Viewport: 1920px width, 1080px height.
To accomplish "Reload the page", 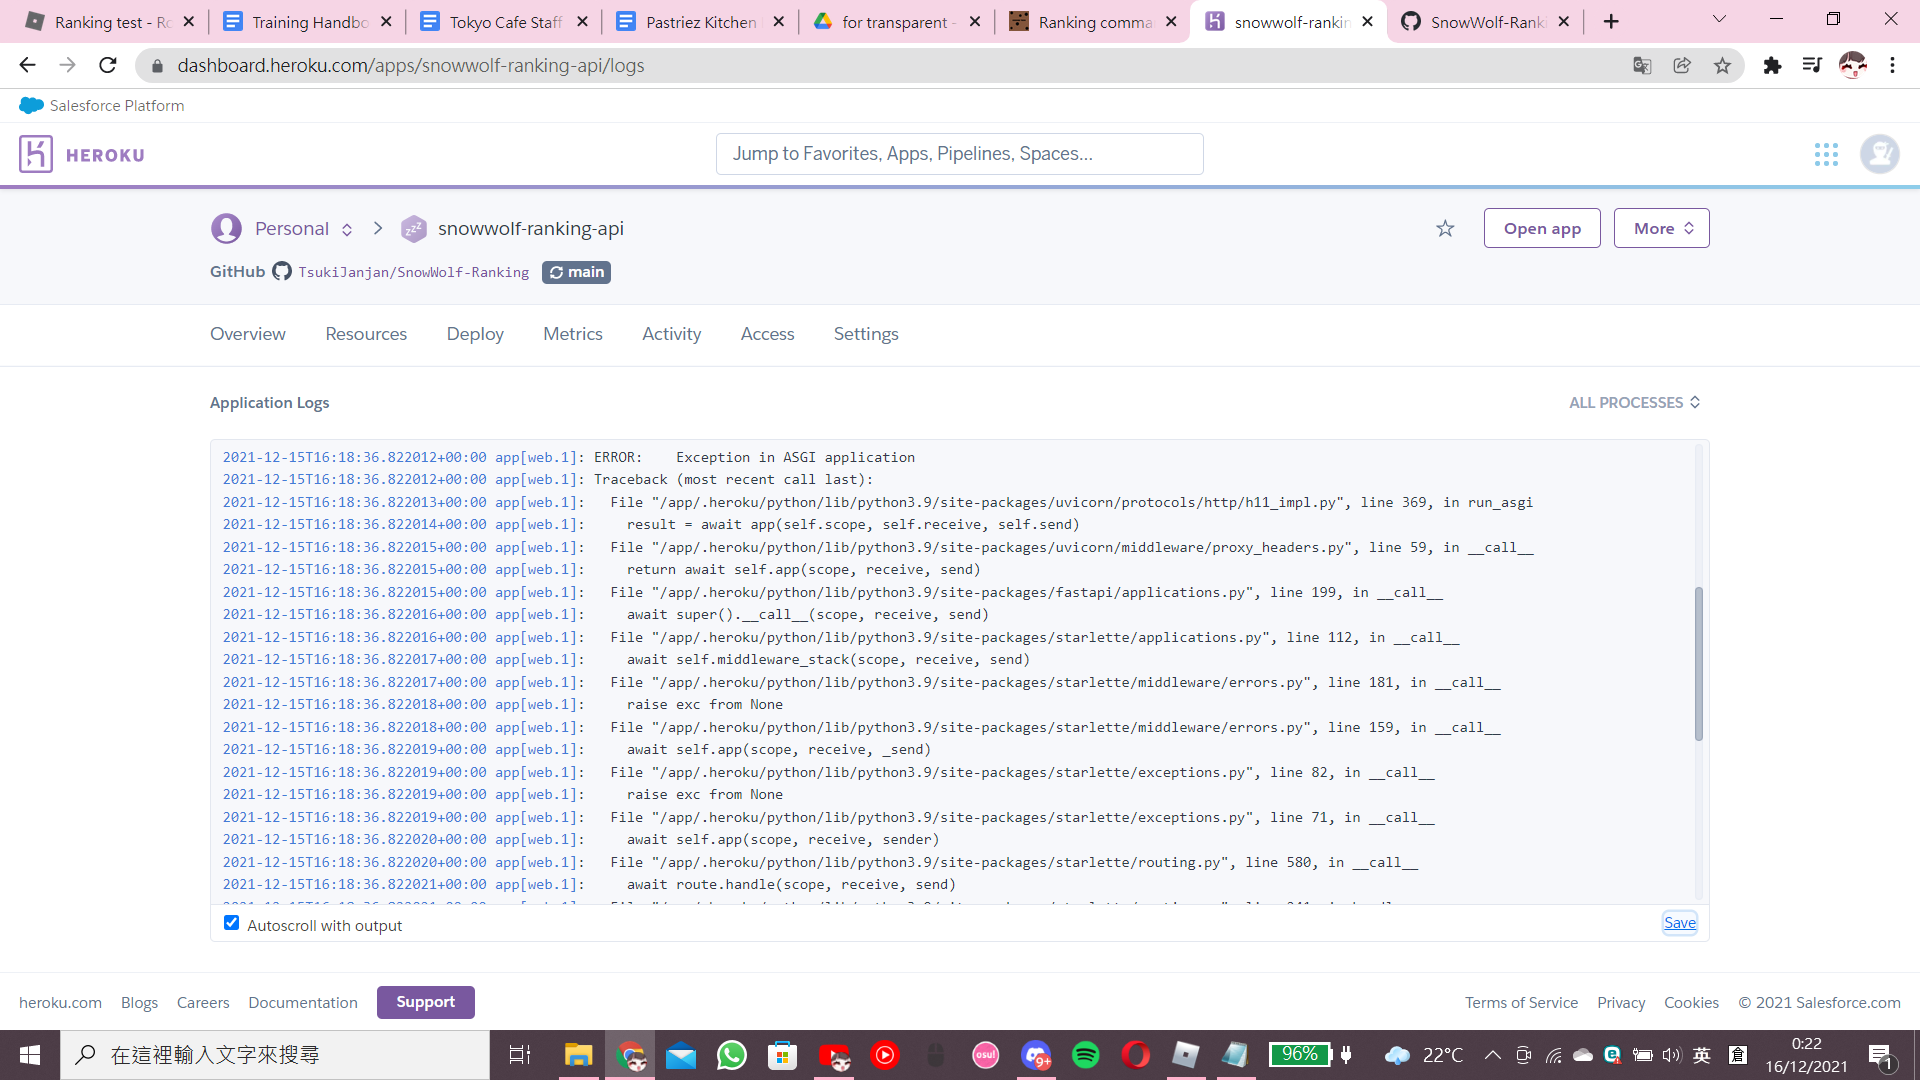I will [x=108, y=65].
